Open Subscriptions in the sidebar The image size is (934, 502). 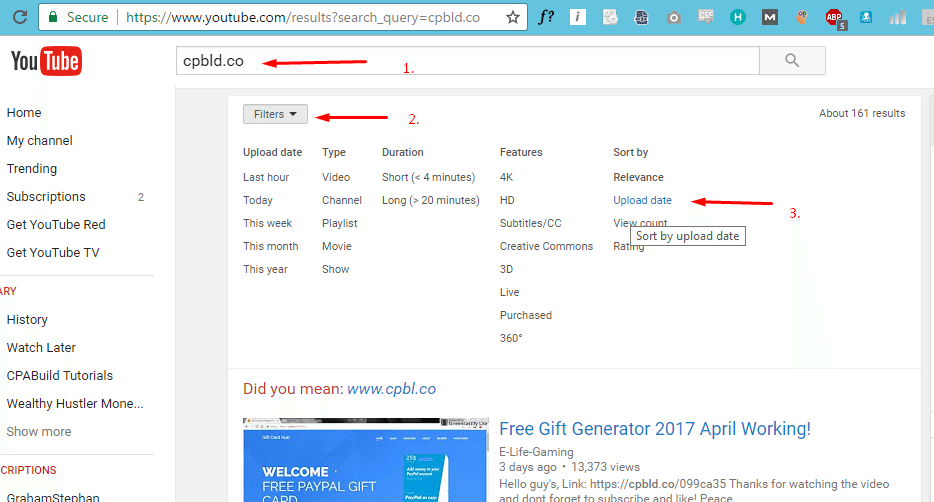coord(46,197)
